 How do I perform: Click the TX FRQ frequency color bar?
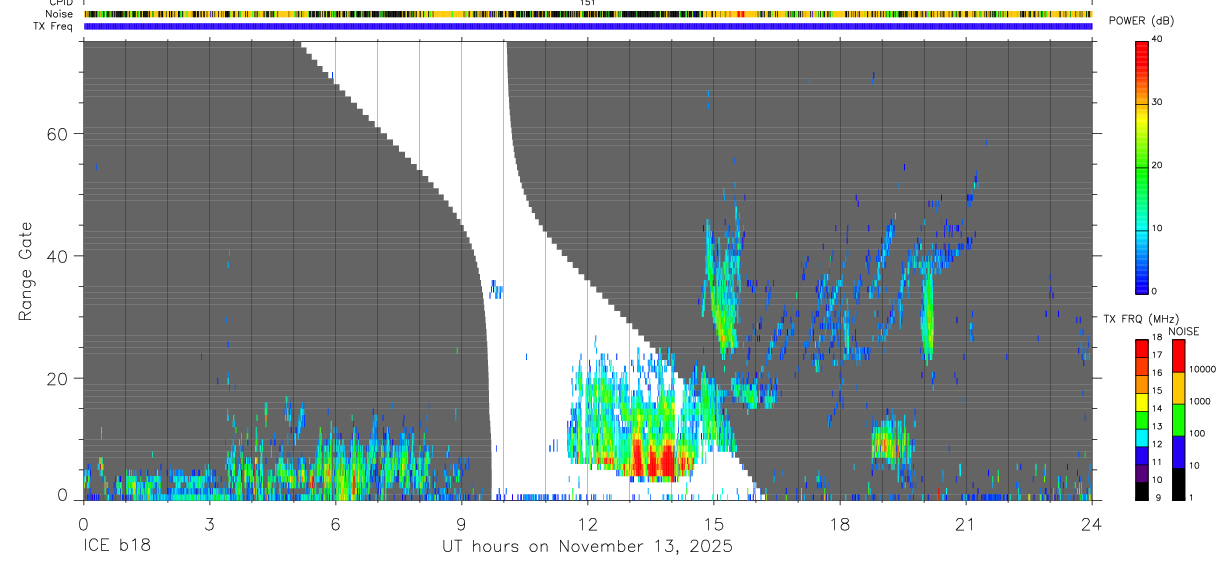pos(1141,419)
